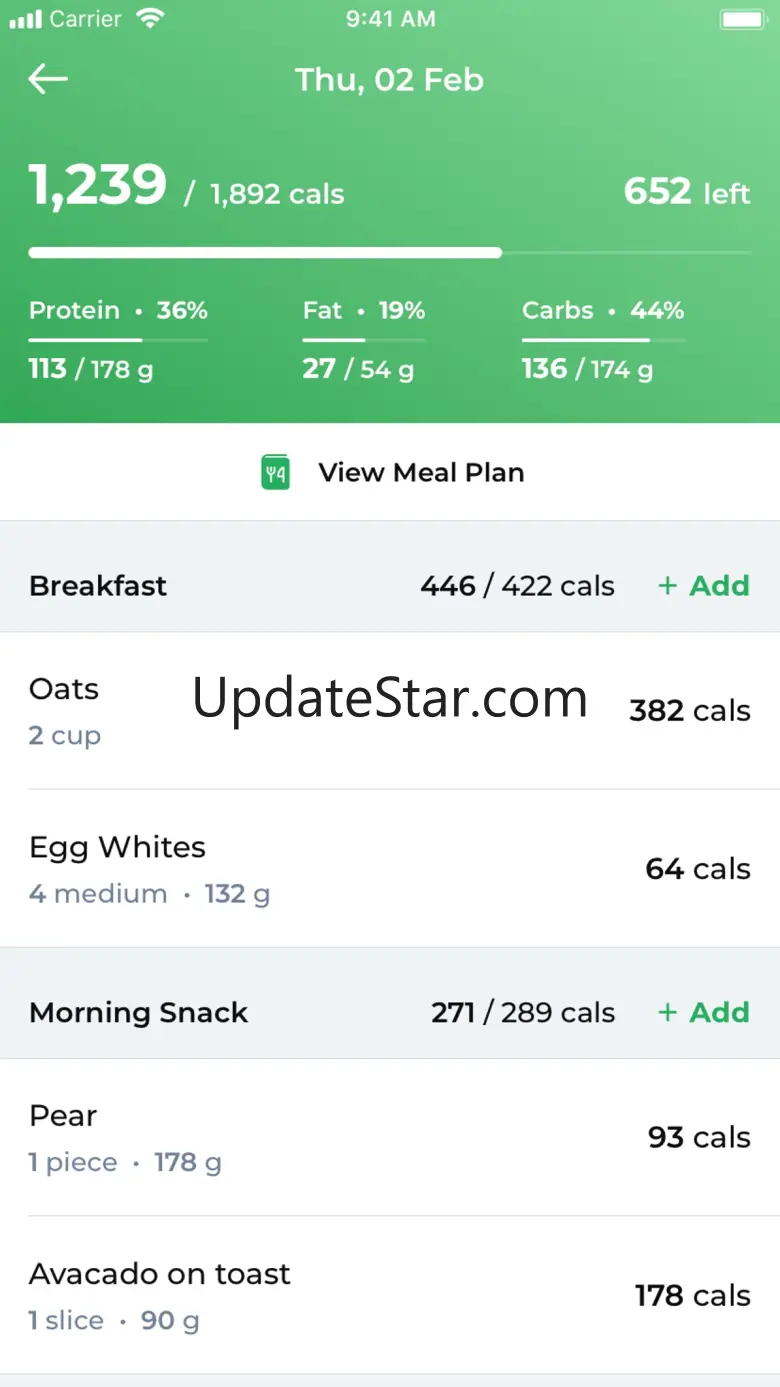Tap the Thu, 02 Feb date title
The width and height of the screenshot is (780, 1387).
pyautogui.click(x=389, y=80)
